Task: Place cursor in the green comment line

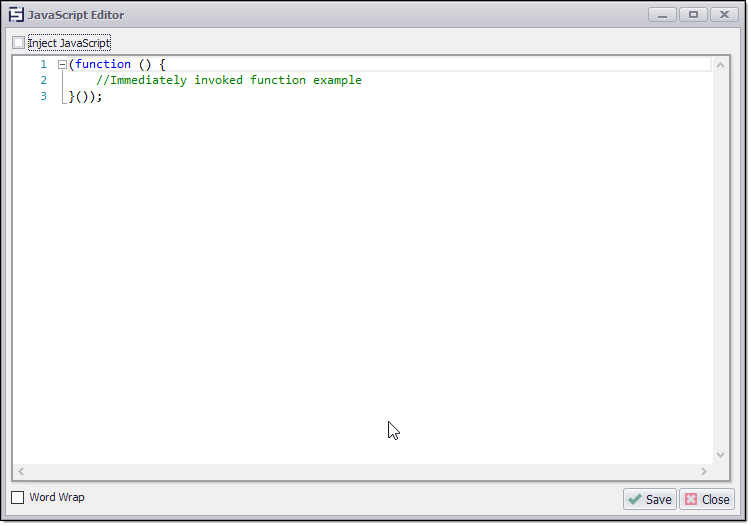Action: (228, 80)
